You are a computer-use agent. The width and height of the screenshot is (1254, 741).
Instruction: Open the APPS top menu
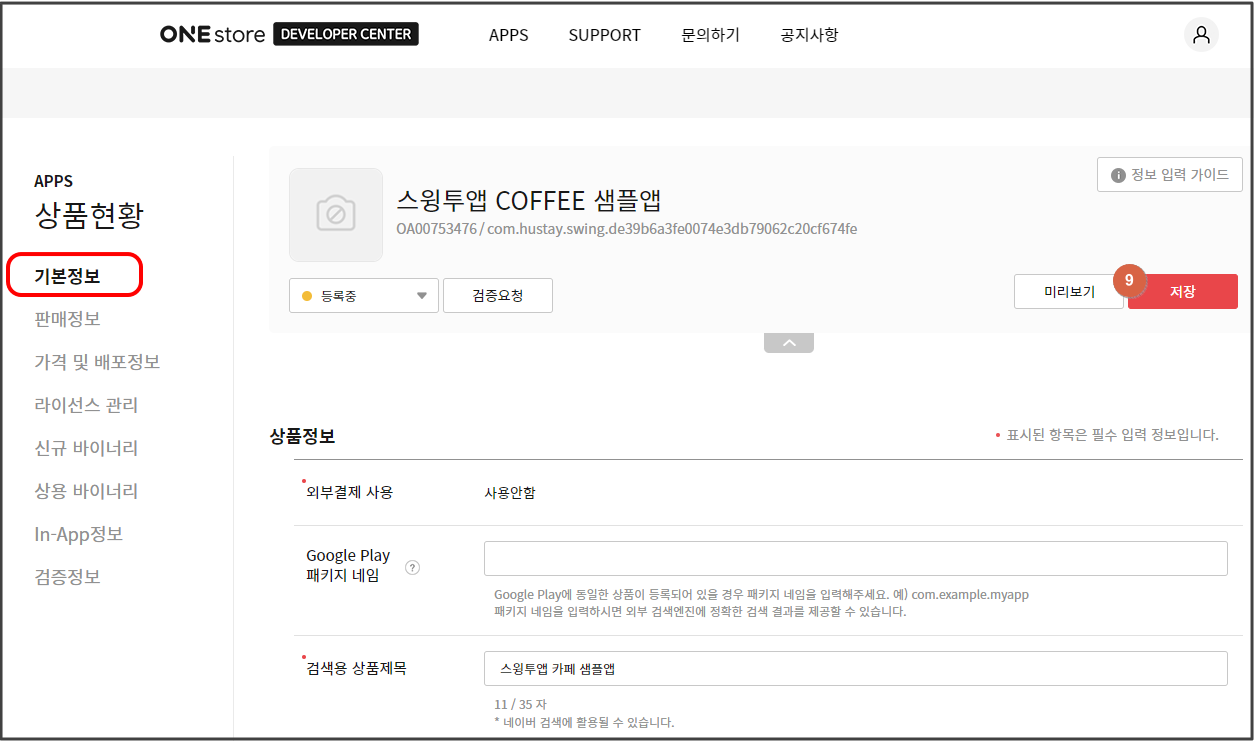508,35
